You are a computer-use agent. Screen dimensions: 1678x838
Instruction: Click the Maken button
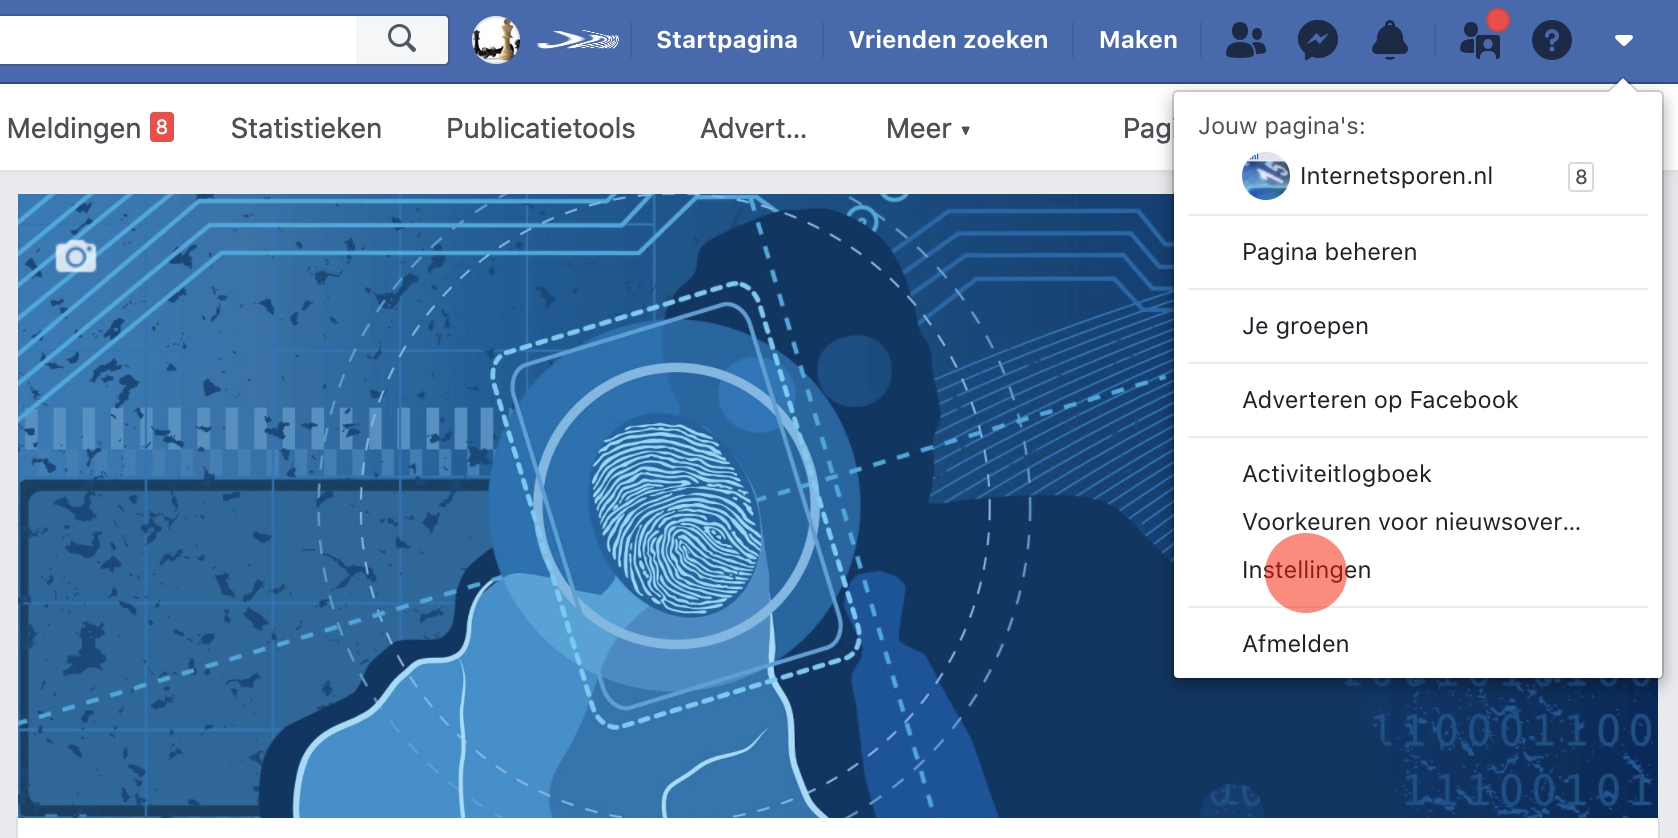(x=1138, y=40)
